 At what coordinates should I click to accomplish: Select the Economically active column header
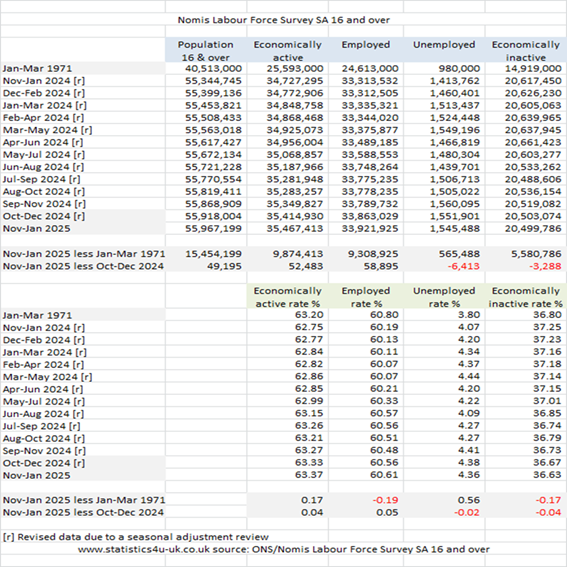click(x=287, y=50)
